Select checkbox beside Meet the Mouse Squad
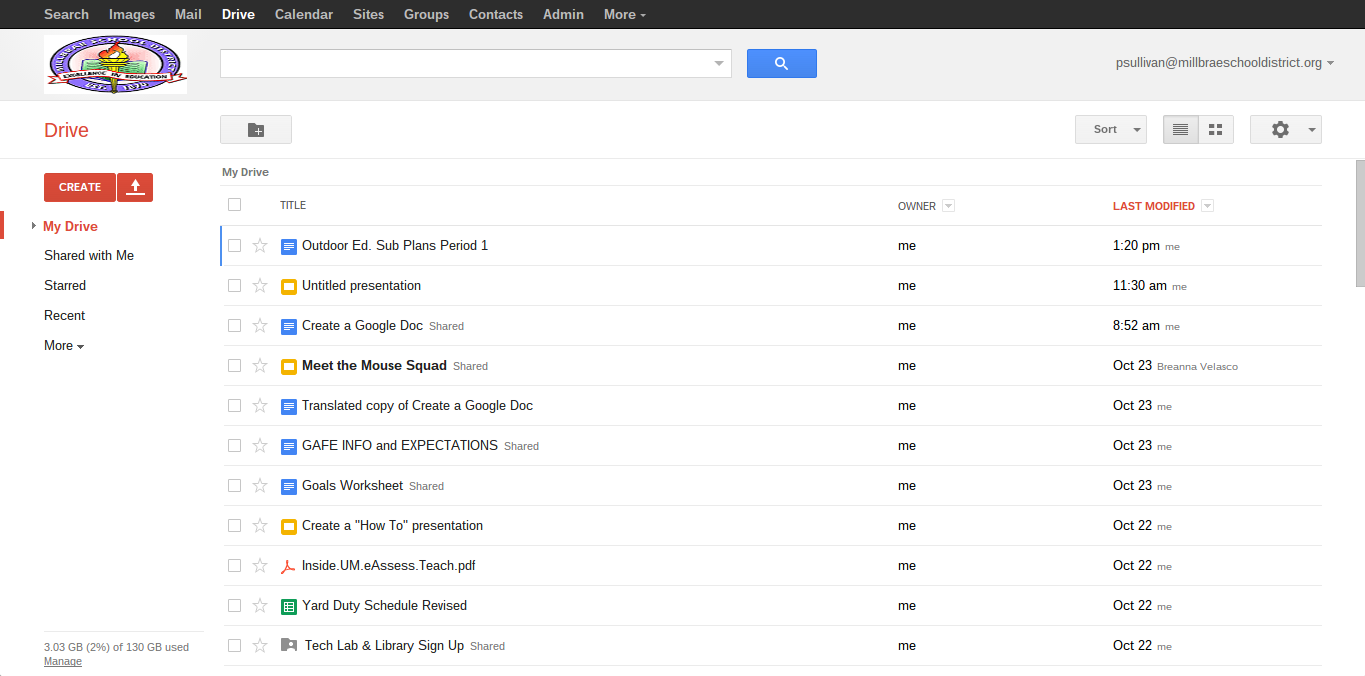This screenshot has height=676, width=1365. 234,366
